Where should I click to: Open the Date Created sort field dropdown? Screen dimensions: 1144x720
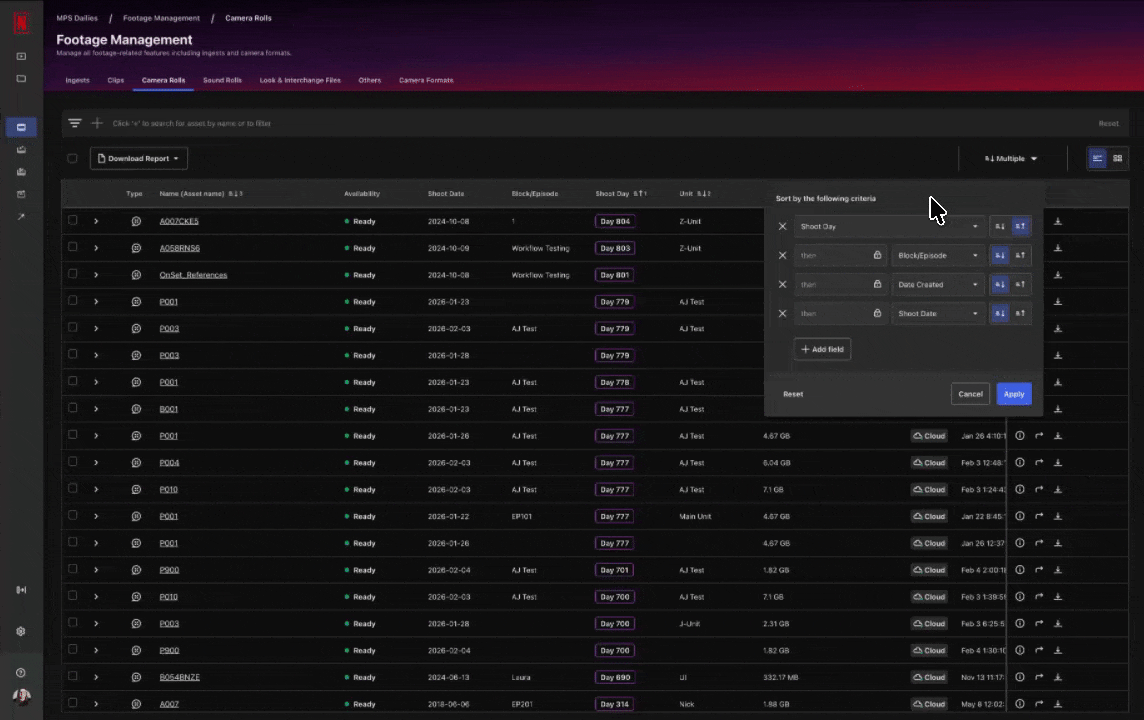tap(937, 285)
